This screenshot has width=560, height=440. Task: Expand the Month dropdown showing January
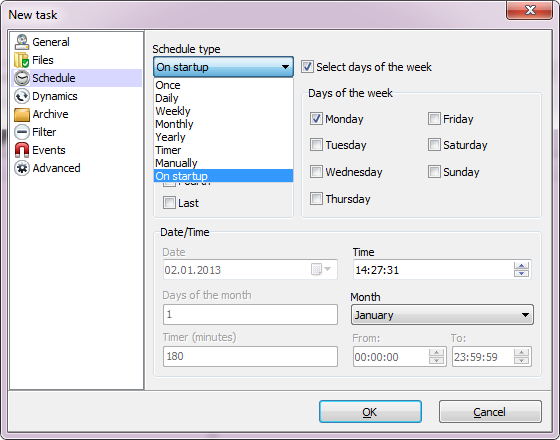point(442,315)
